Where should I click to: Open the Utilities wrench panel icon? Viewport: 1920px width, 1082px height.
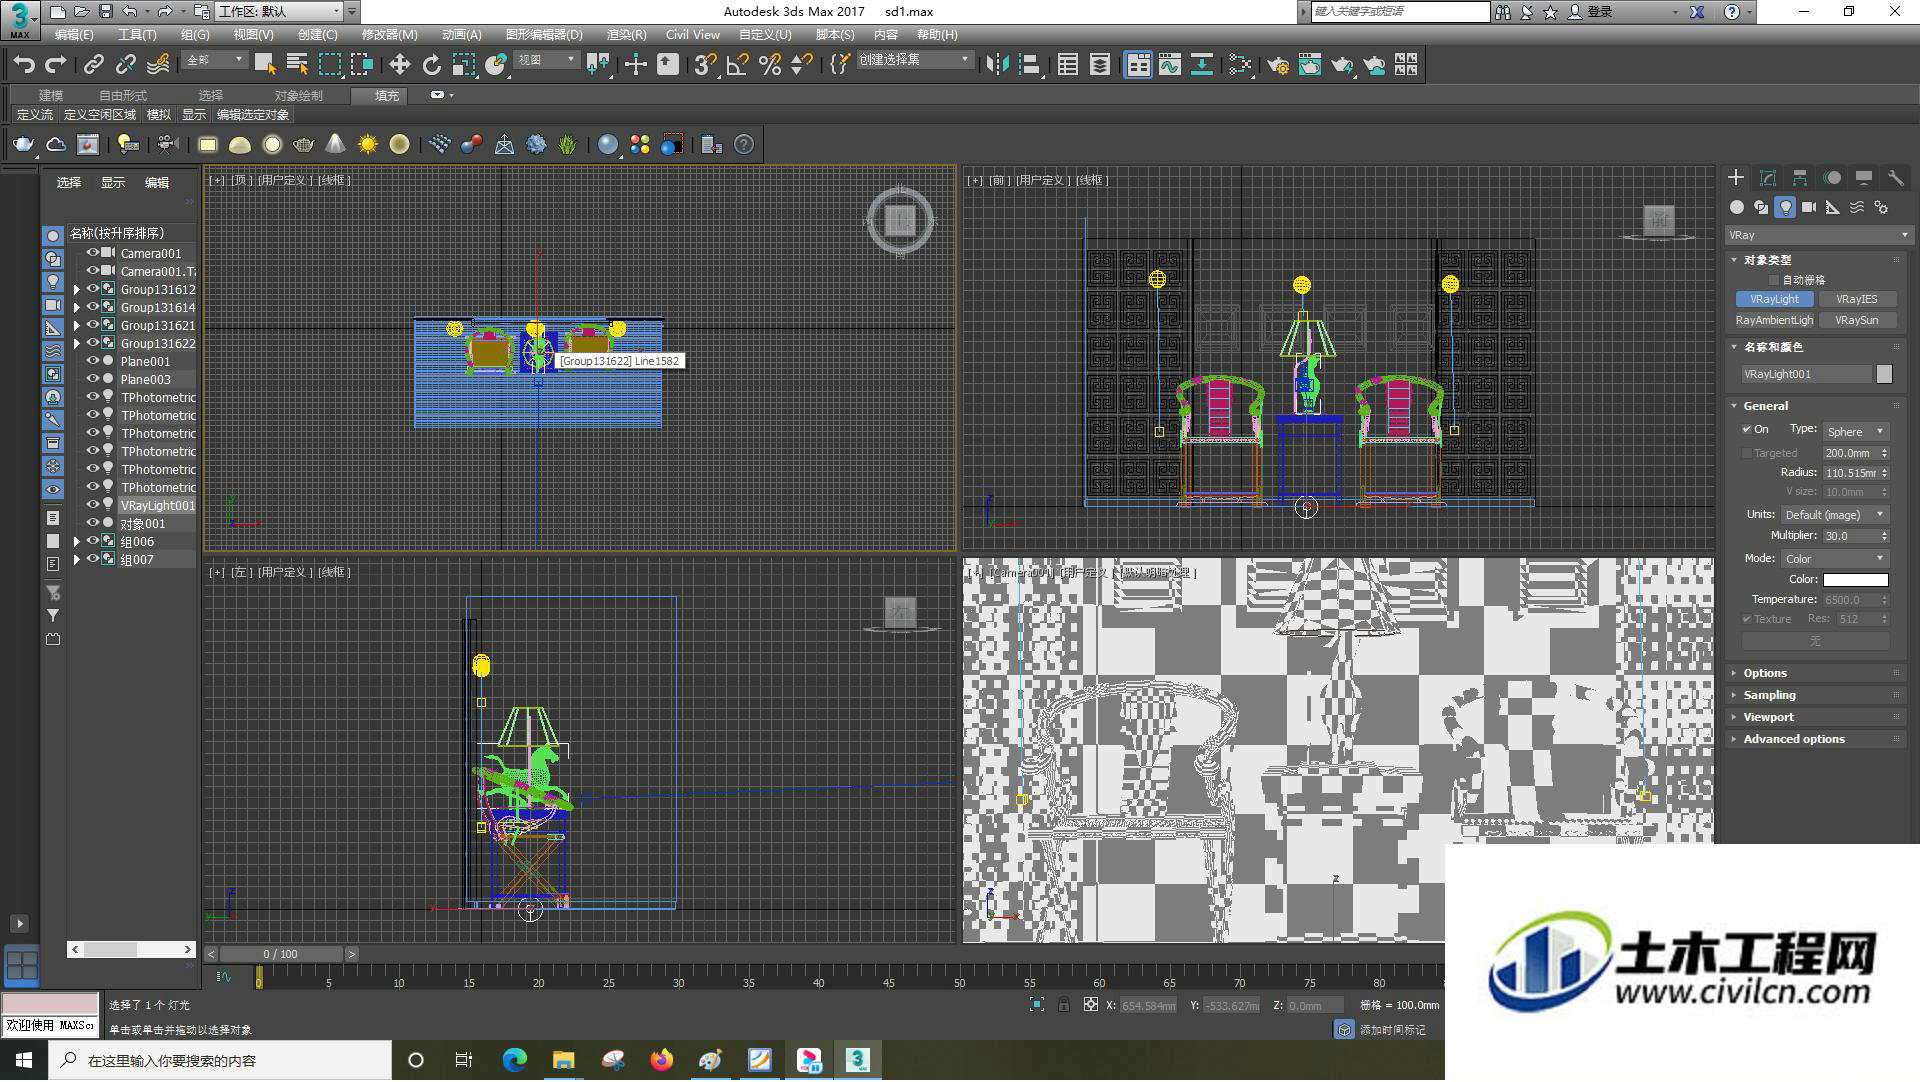pos(1895,177)
